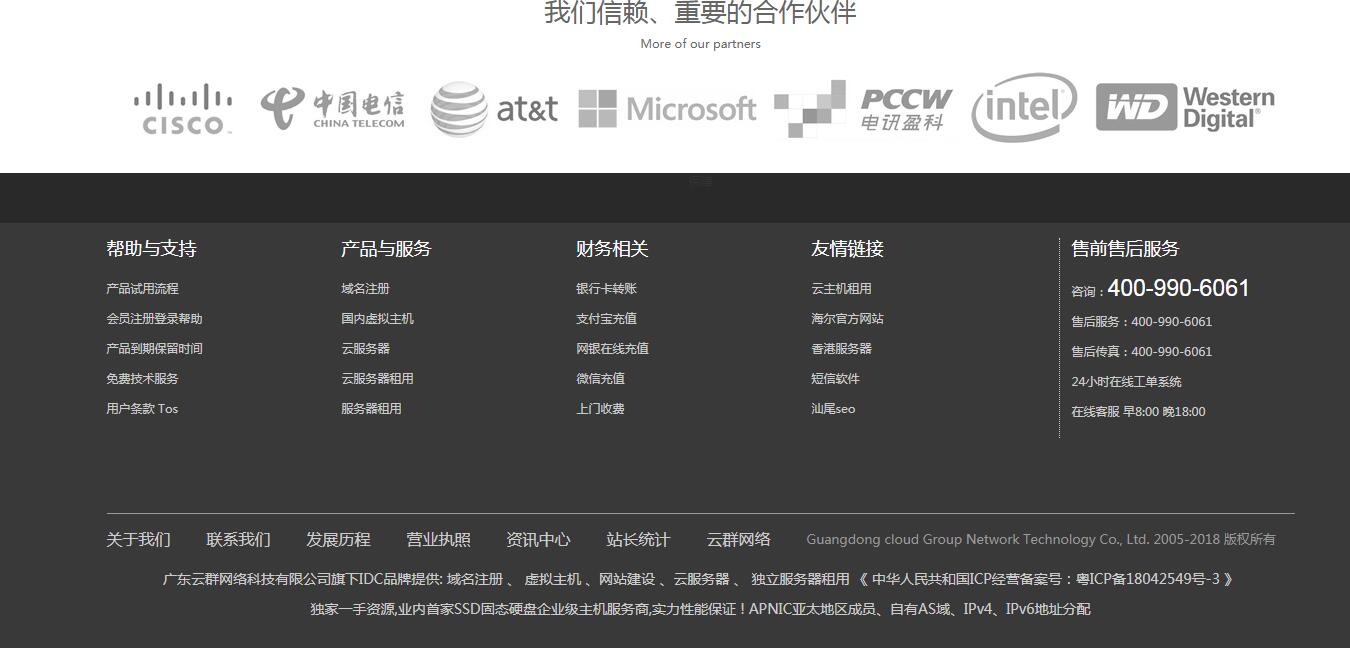Open 资讯中心 footer item
The height and width of the screenshot is (648, 1350).
(x=538, y=540)
